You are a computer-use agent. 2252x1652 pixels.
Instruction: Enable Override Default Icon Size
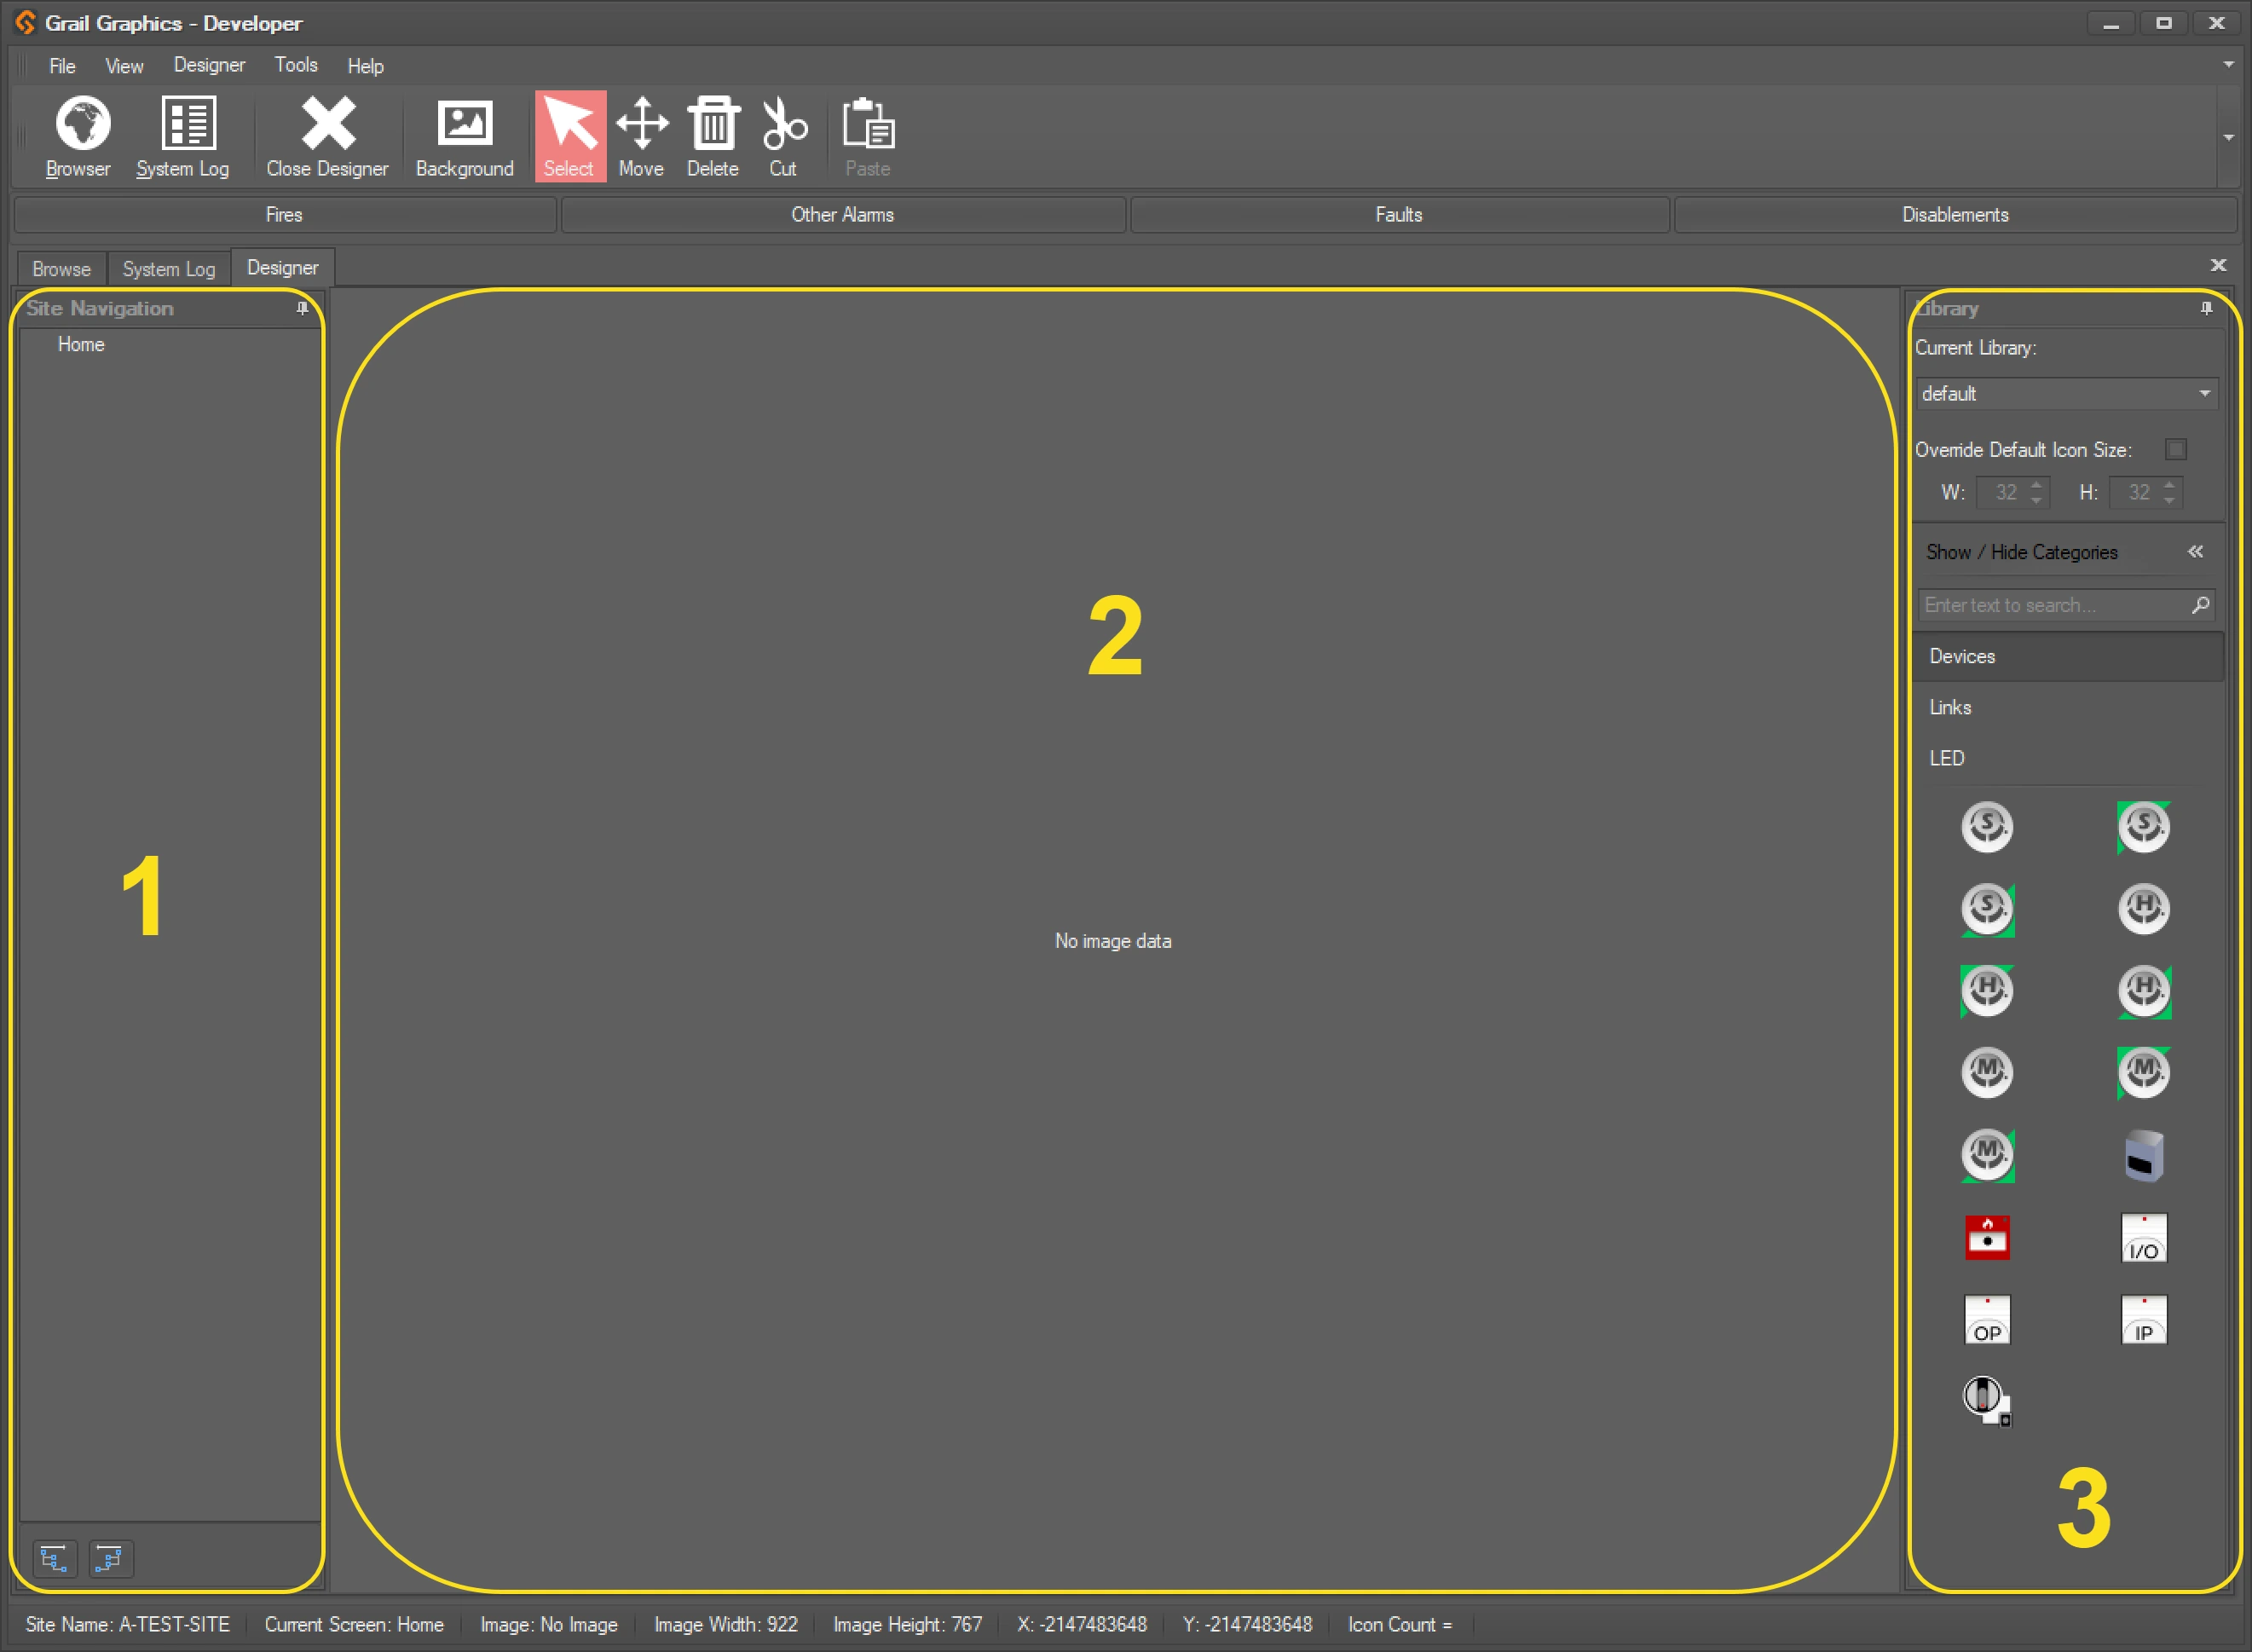tap(2175, 449)
